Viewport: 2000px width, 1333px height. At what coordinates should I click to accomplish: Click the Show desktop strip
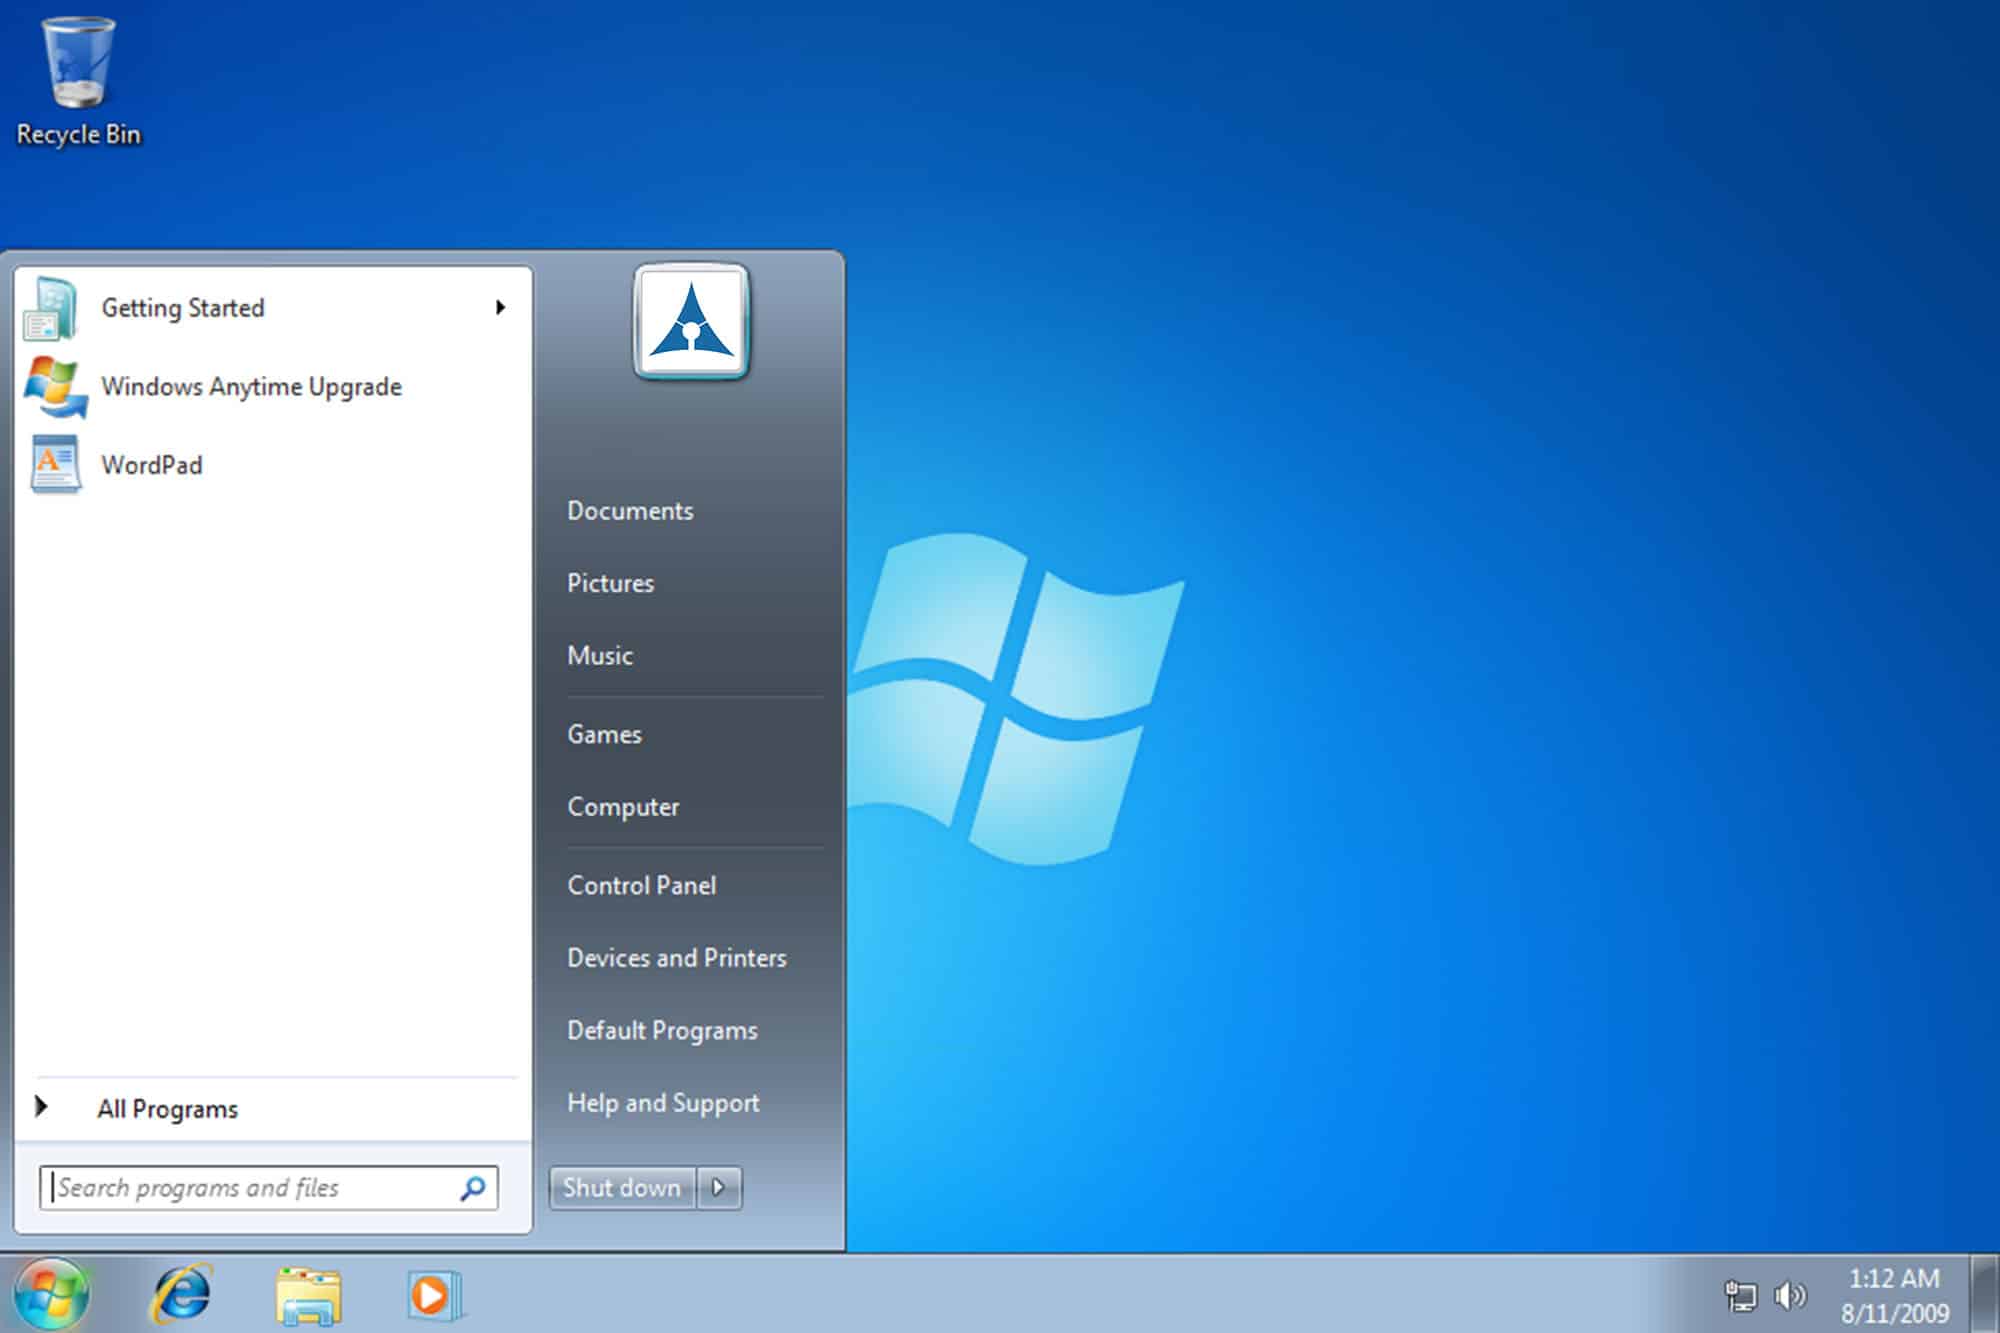[x=1985, y=1294]
